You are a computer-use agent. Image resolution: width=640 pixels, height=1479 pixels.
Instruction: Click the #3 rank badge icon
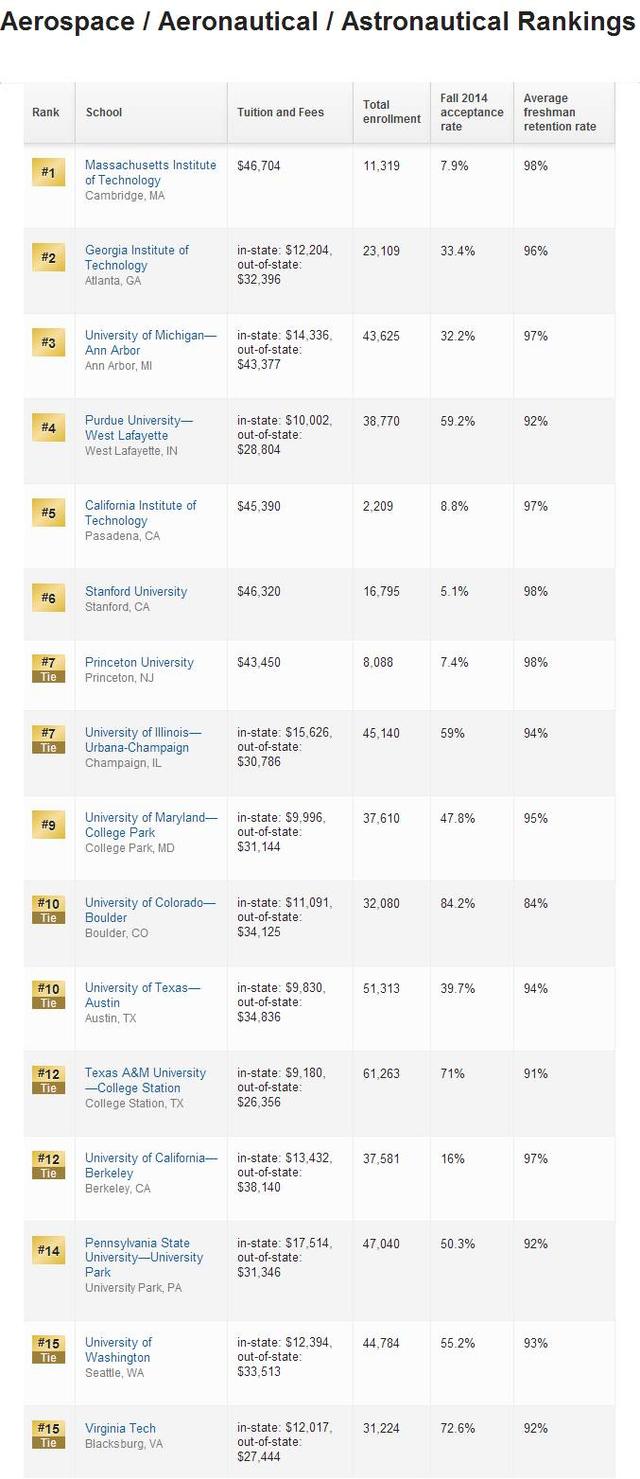(x=48, y=343)
